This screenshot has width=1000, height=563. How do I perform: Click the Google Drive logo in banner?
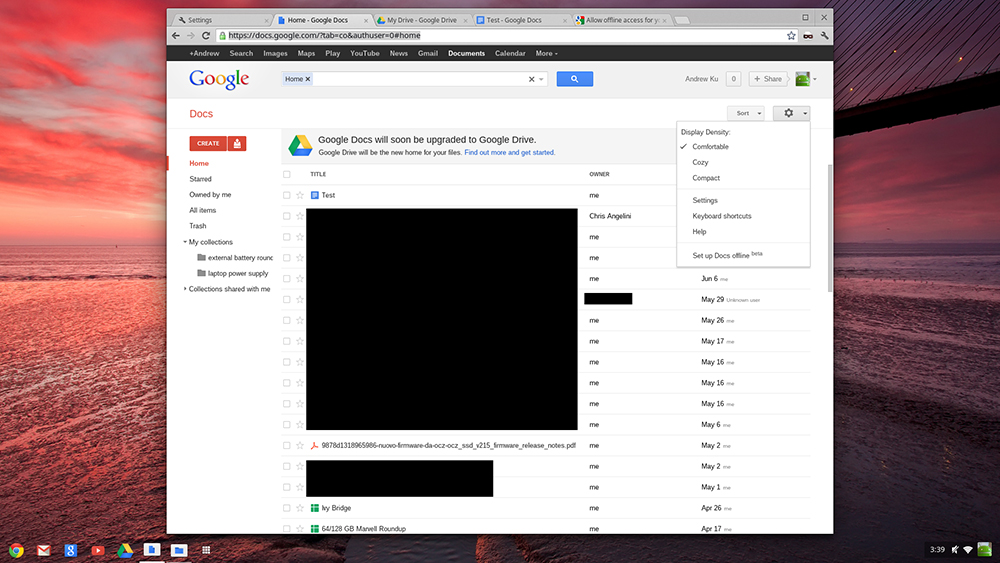pos(300,145)
